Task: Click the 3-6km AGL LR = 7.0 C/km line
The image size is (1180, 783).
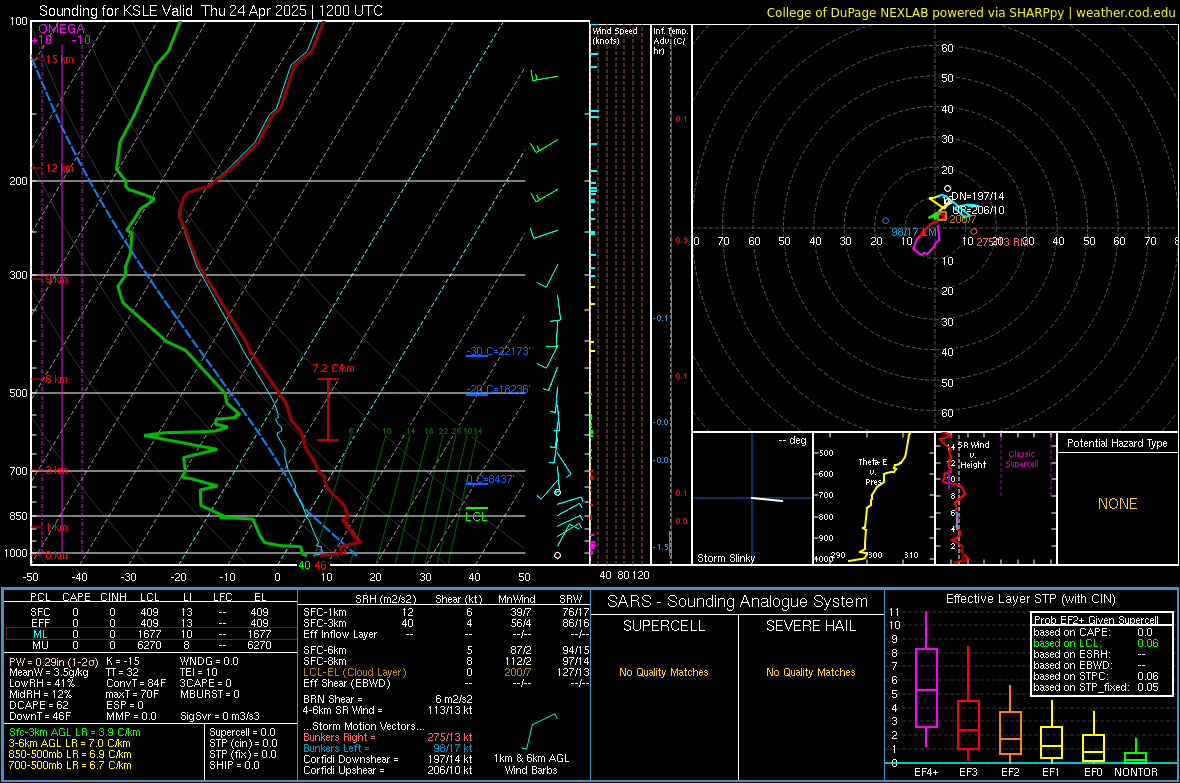Action: tap(68, 743)
